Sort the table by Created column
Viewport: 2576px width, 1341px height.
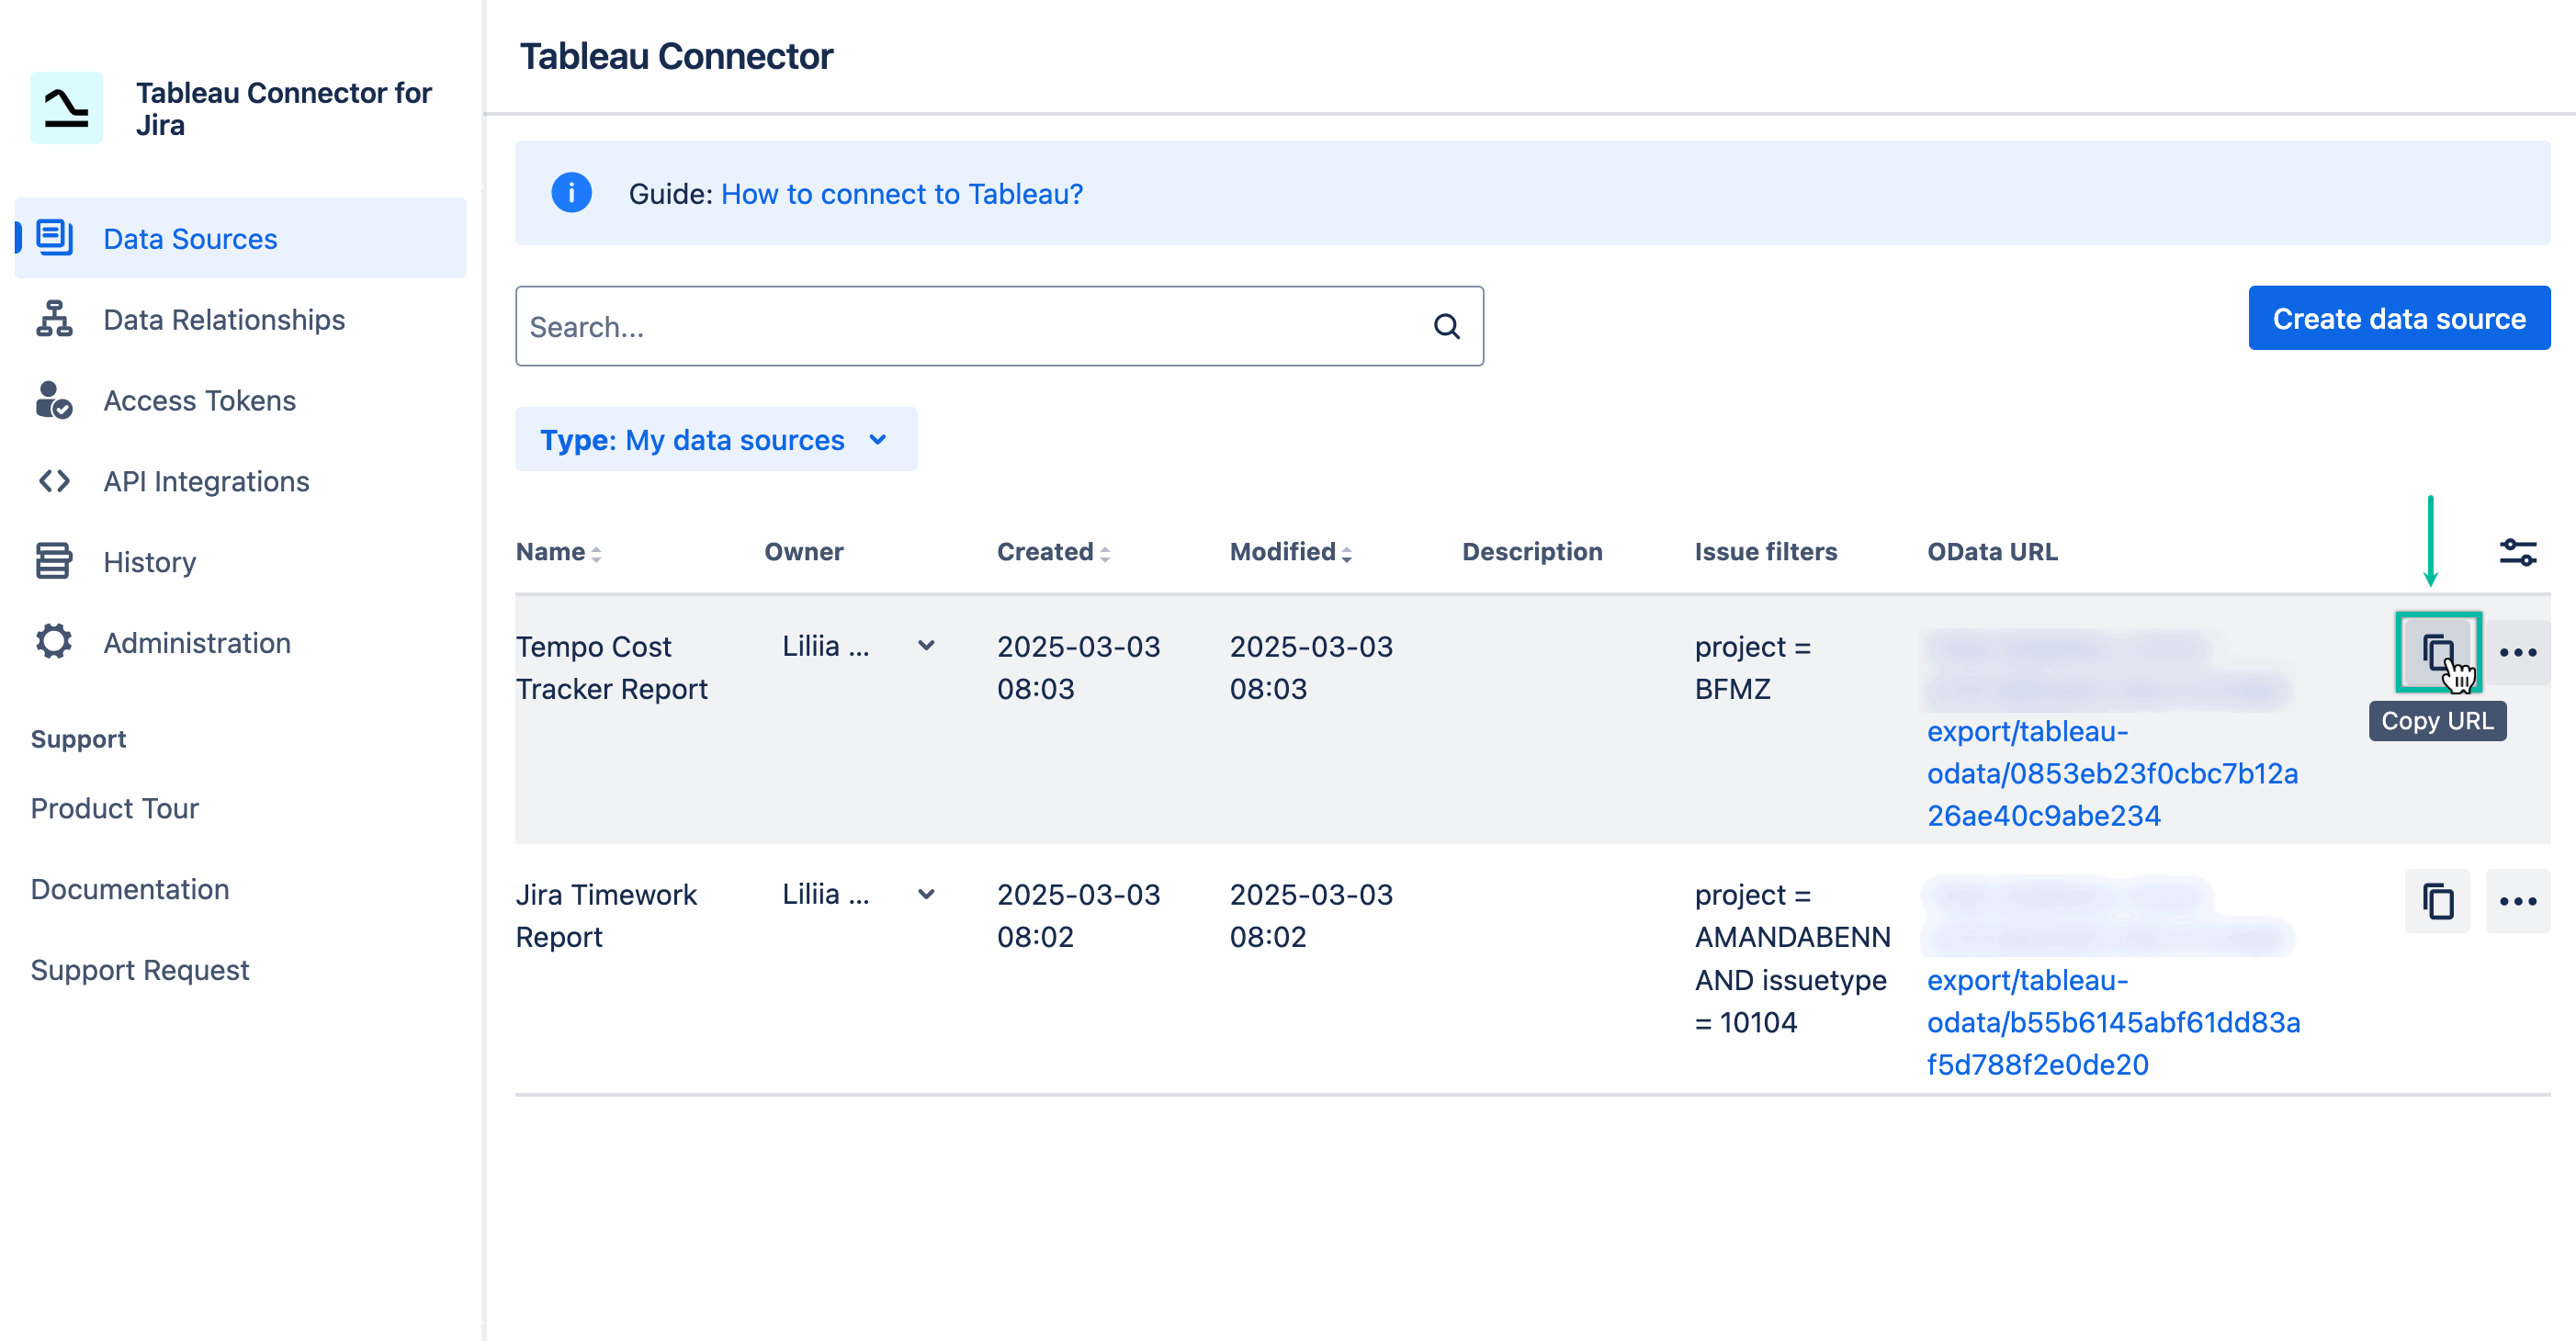coord(1104,551)
